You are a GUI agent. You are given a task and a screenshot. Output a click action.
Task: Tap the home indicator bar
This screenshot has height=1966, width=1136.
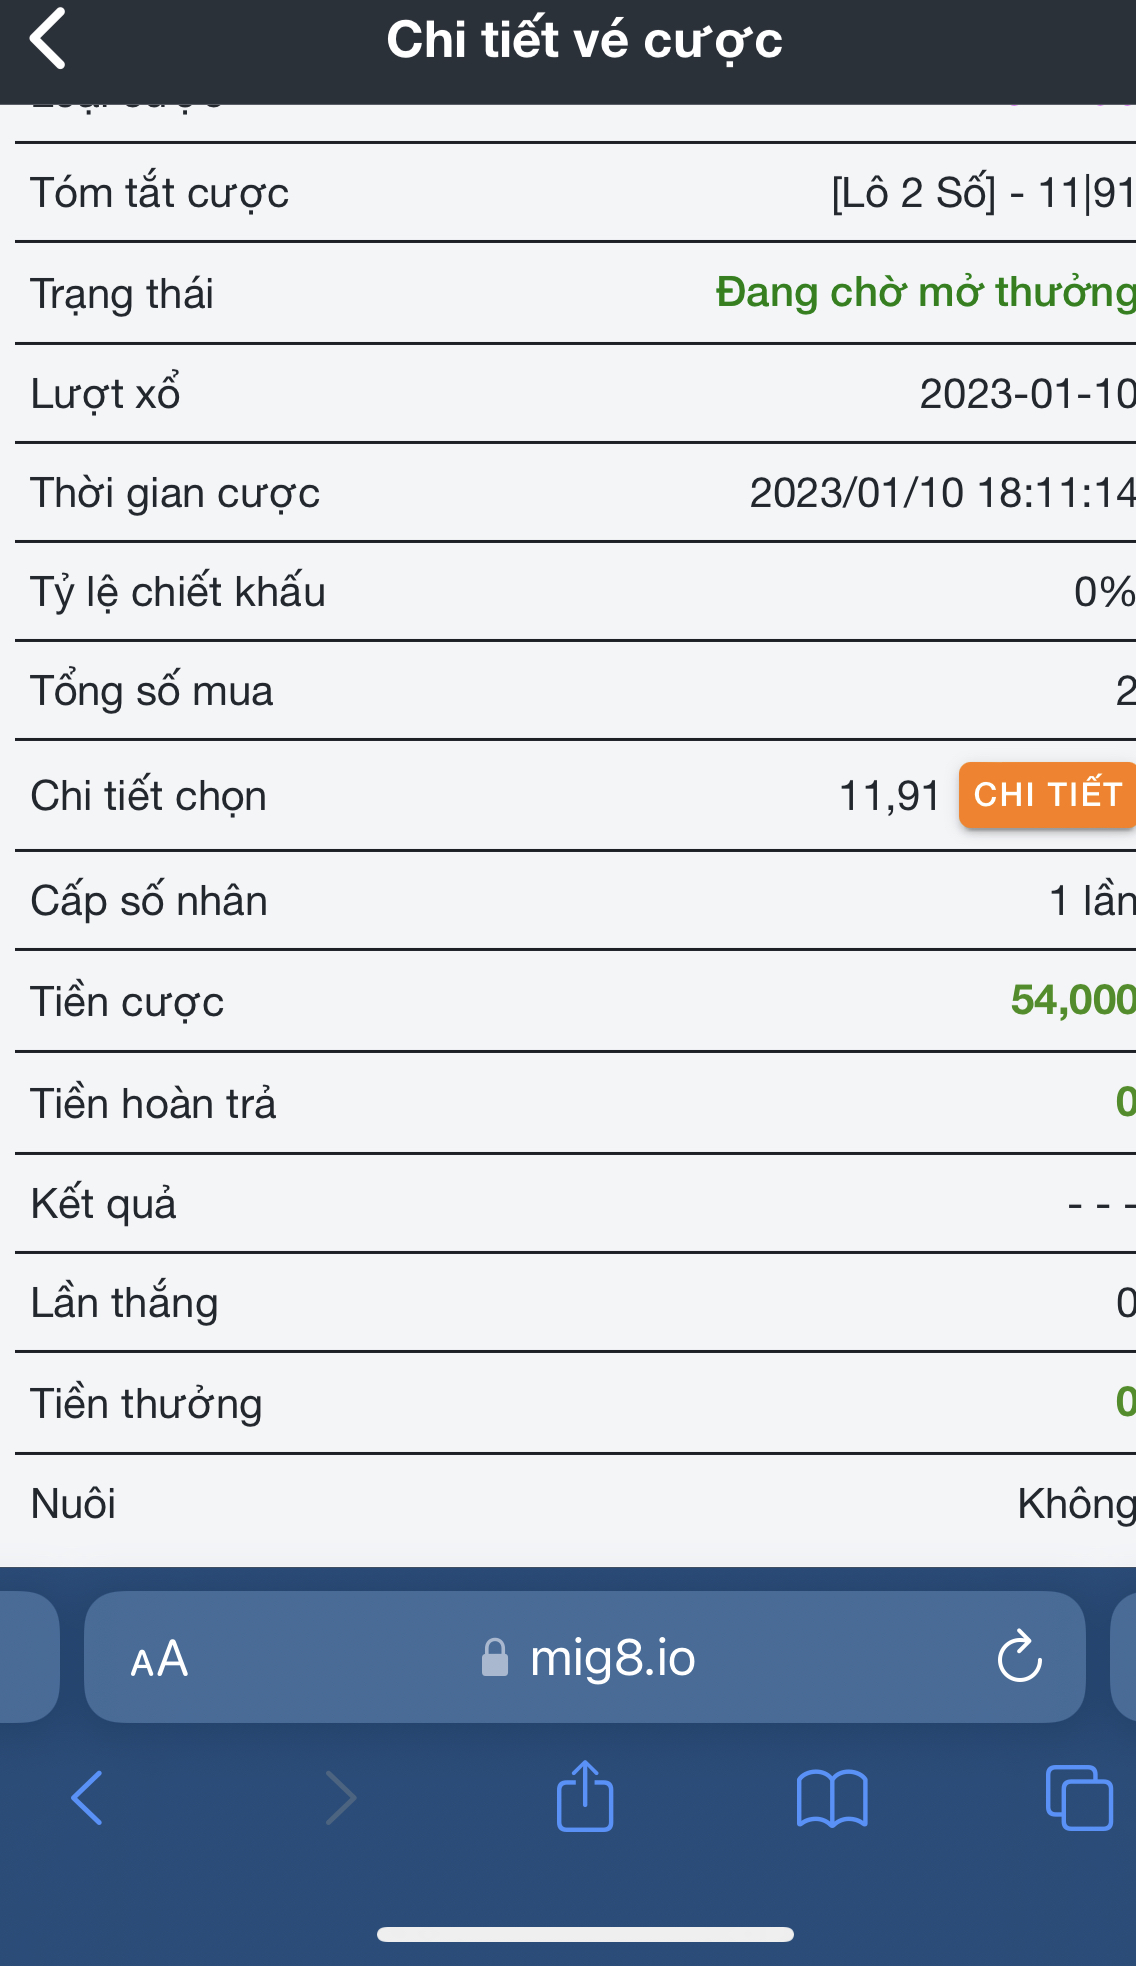pos(585,1934)
